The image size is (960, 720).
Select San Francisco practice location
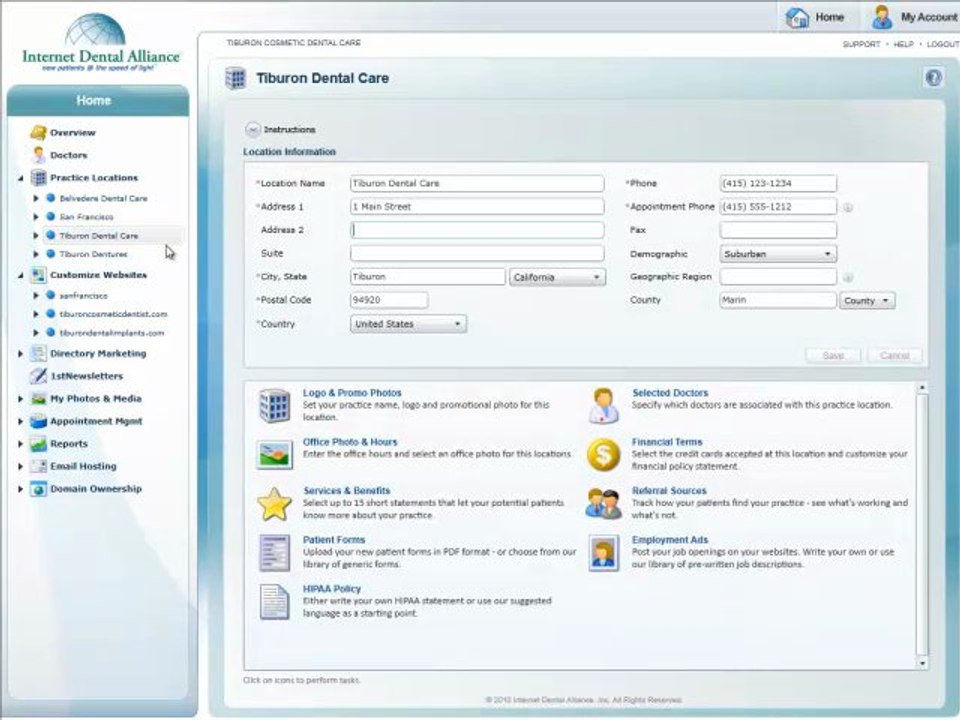pyautogui.click(x=86, y=217)
